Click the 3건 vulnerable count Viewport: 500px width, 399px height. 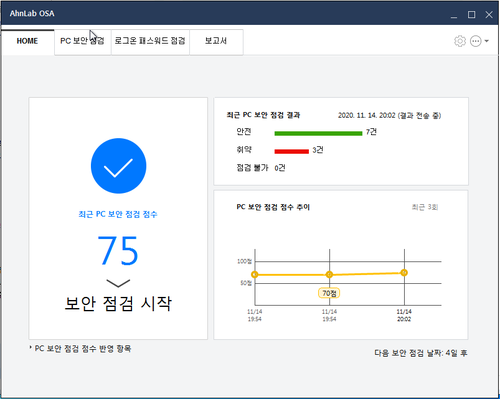click(x=318, y=150)
